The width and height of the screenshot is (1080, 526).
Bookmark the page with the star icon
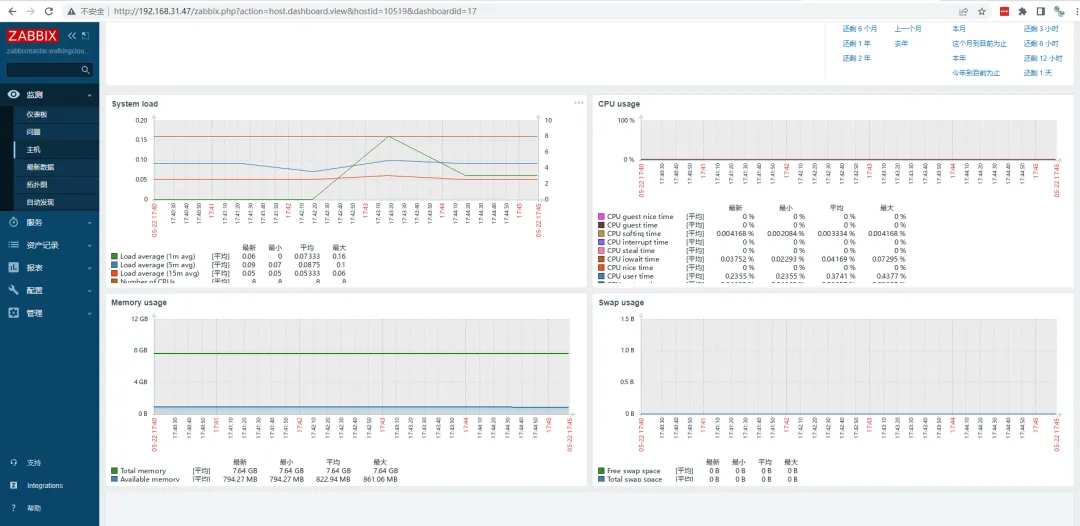coord(982,11)
